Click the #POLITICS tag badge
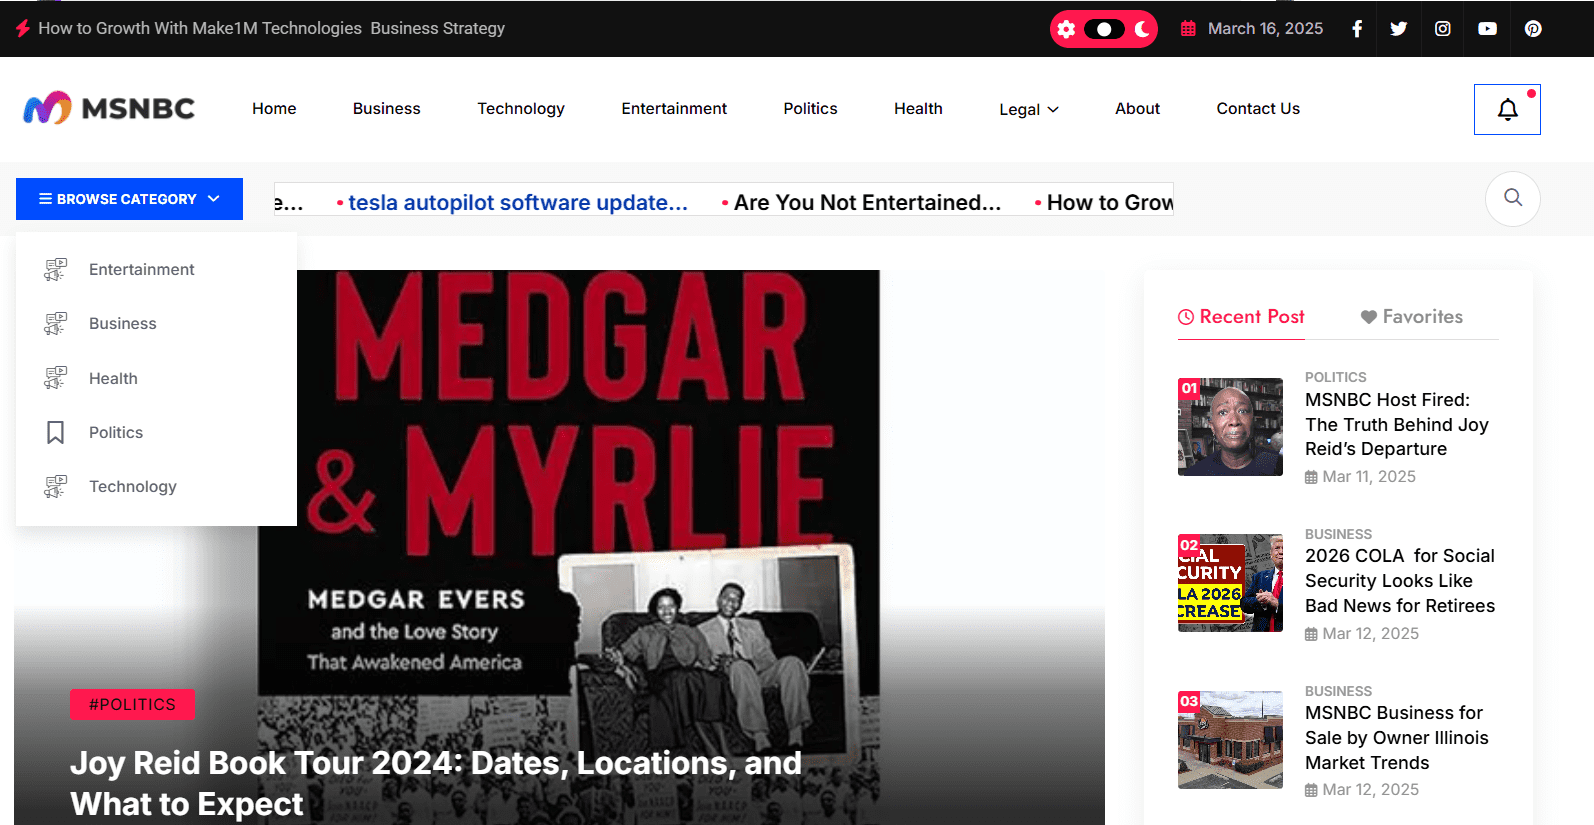The height and width of the screenshot is (825, 1594). click(x=132, y=704)
